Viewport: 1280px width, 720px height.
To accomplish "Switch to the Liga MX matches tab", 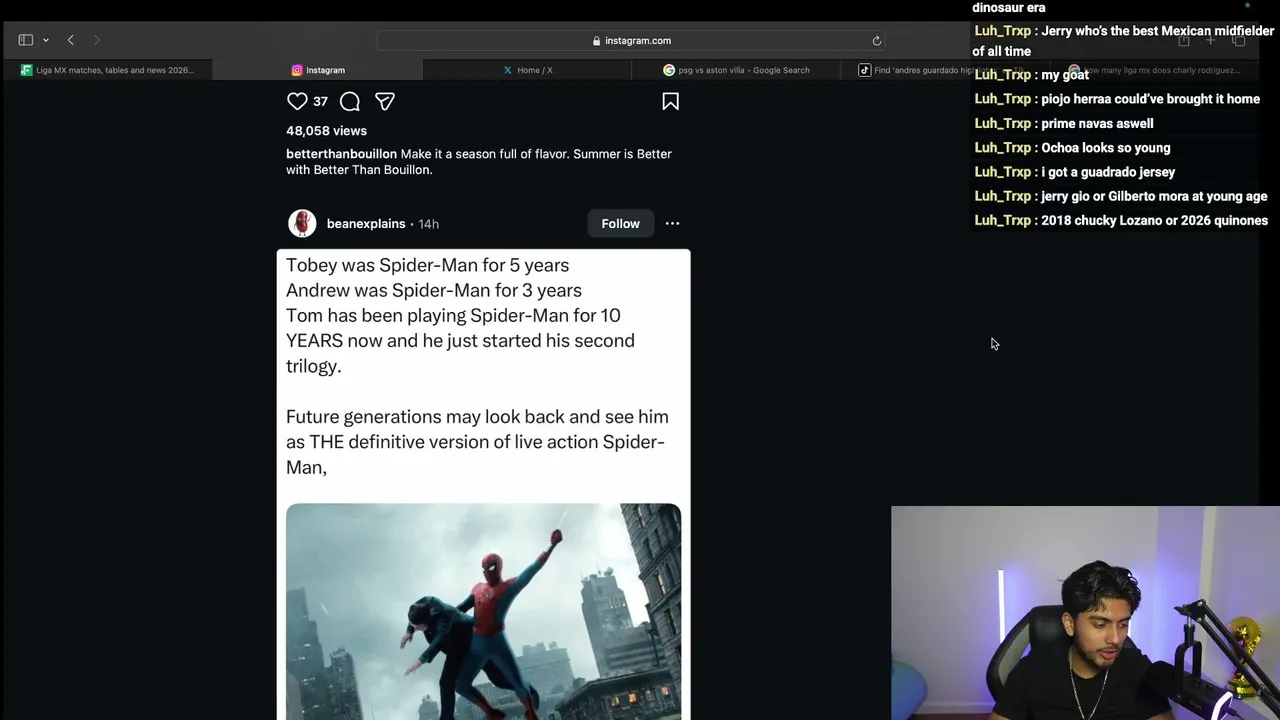I will point(106,70).
